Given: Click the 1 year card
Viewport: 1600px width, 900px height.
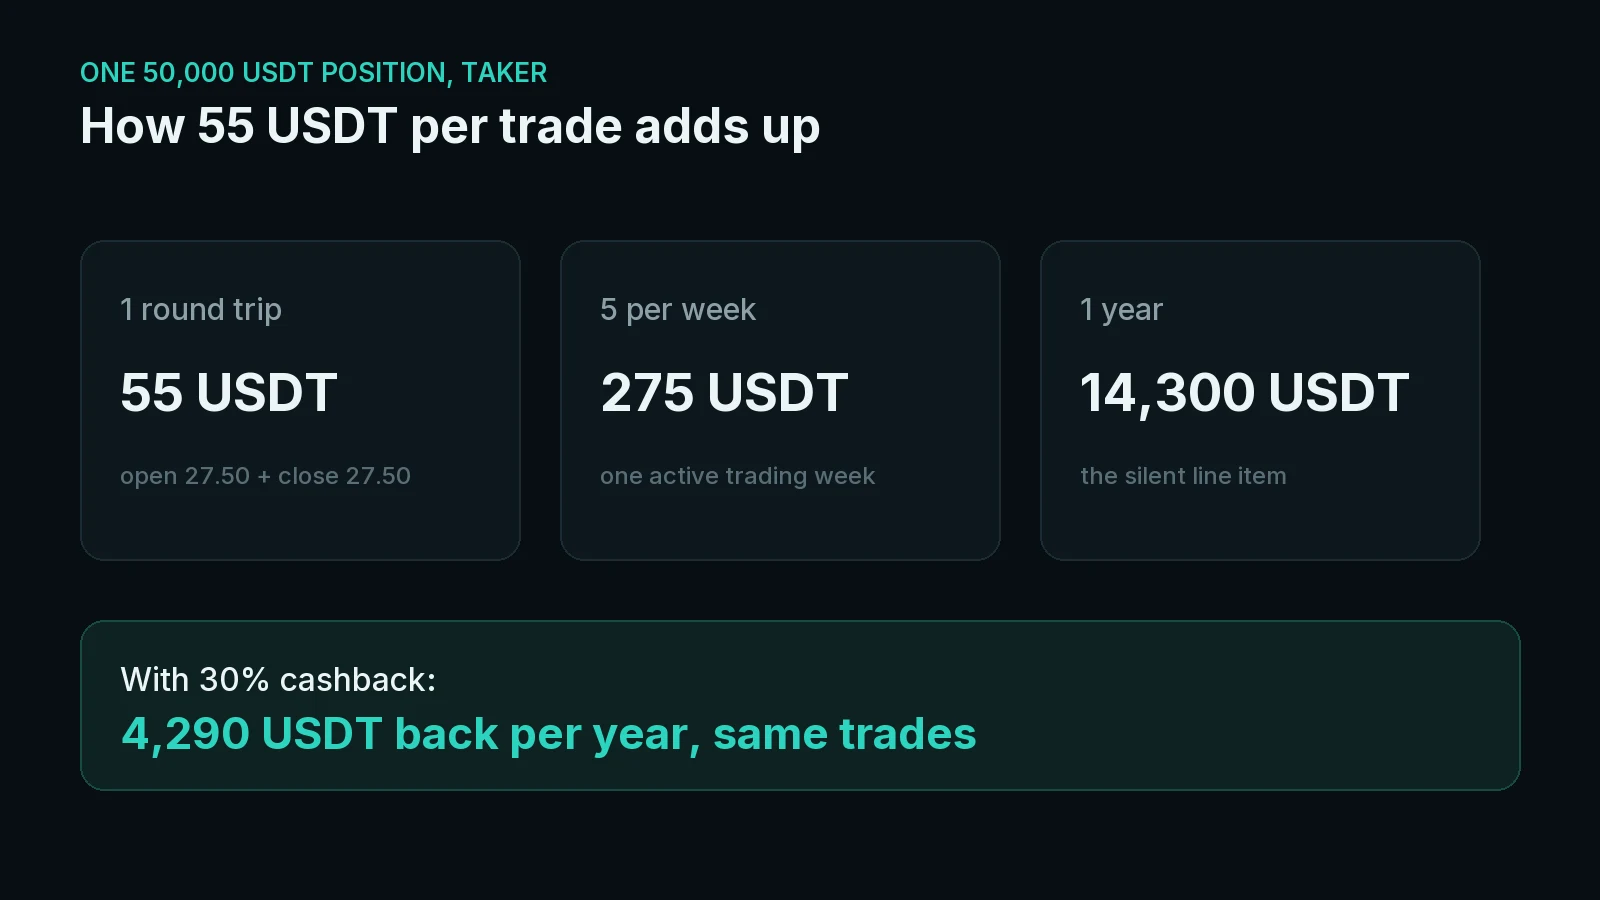Looking at the screenshot, I should click(x=1260, y=400).
